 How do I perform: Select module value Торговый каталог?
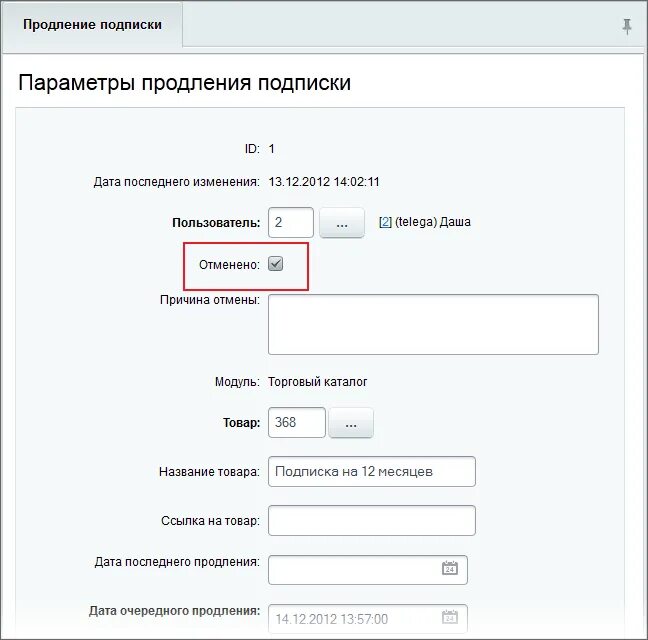pyautogui.click(x=317, y=382)
